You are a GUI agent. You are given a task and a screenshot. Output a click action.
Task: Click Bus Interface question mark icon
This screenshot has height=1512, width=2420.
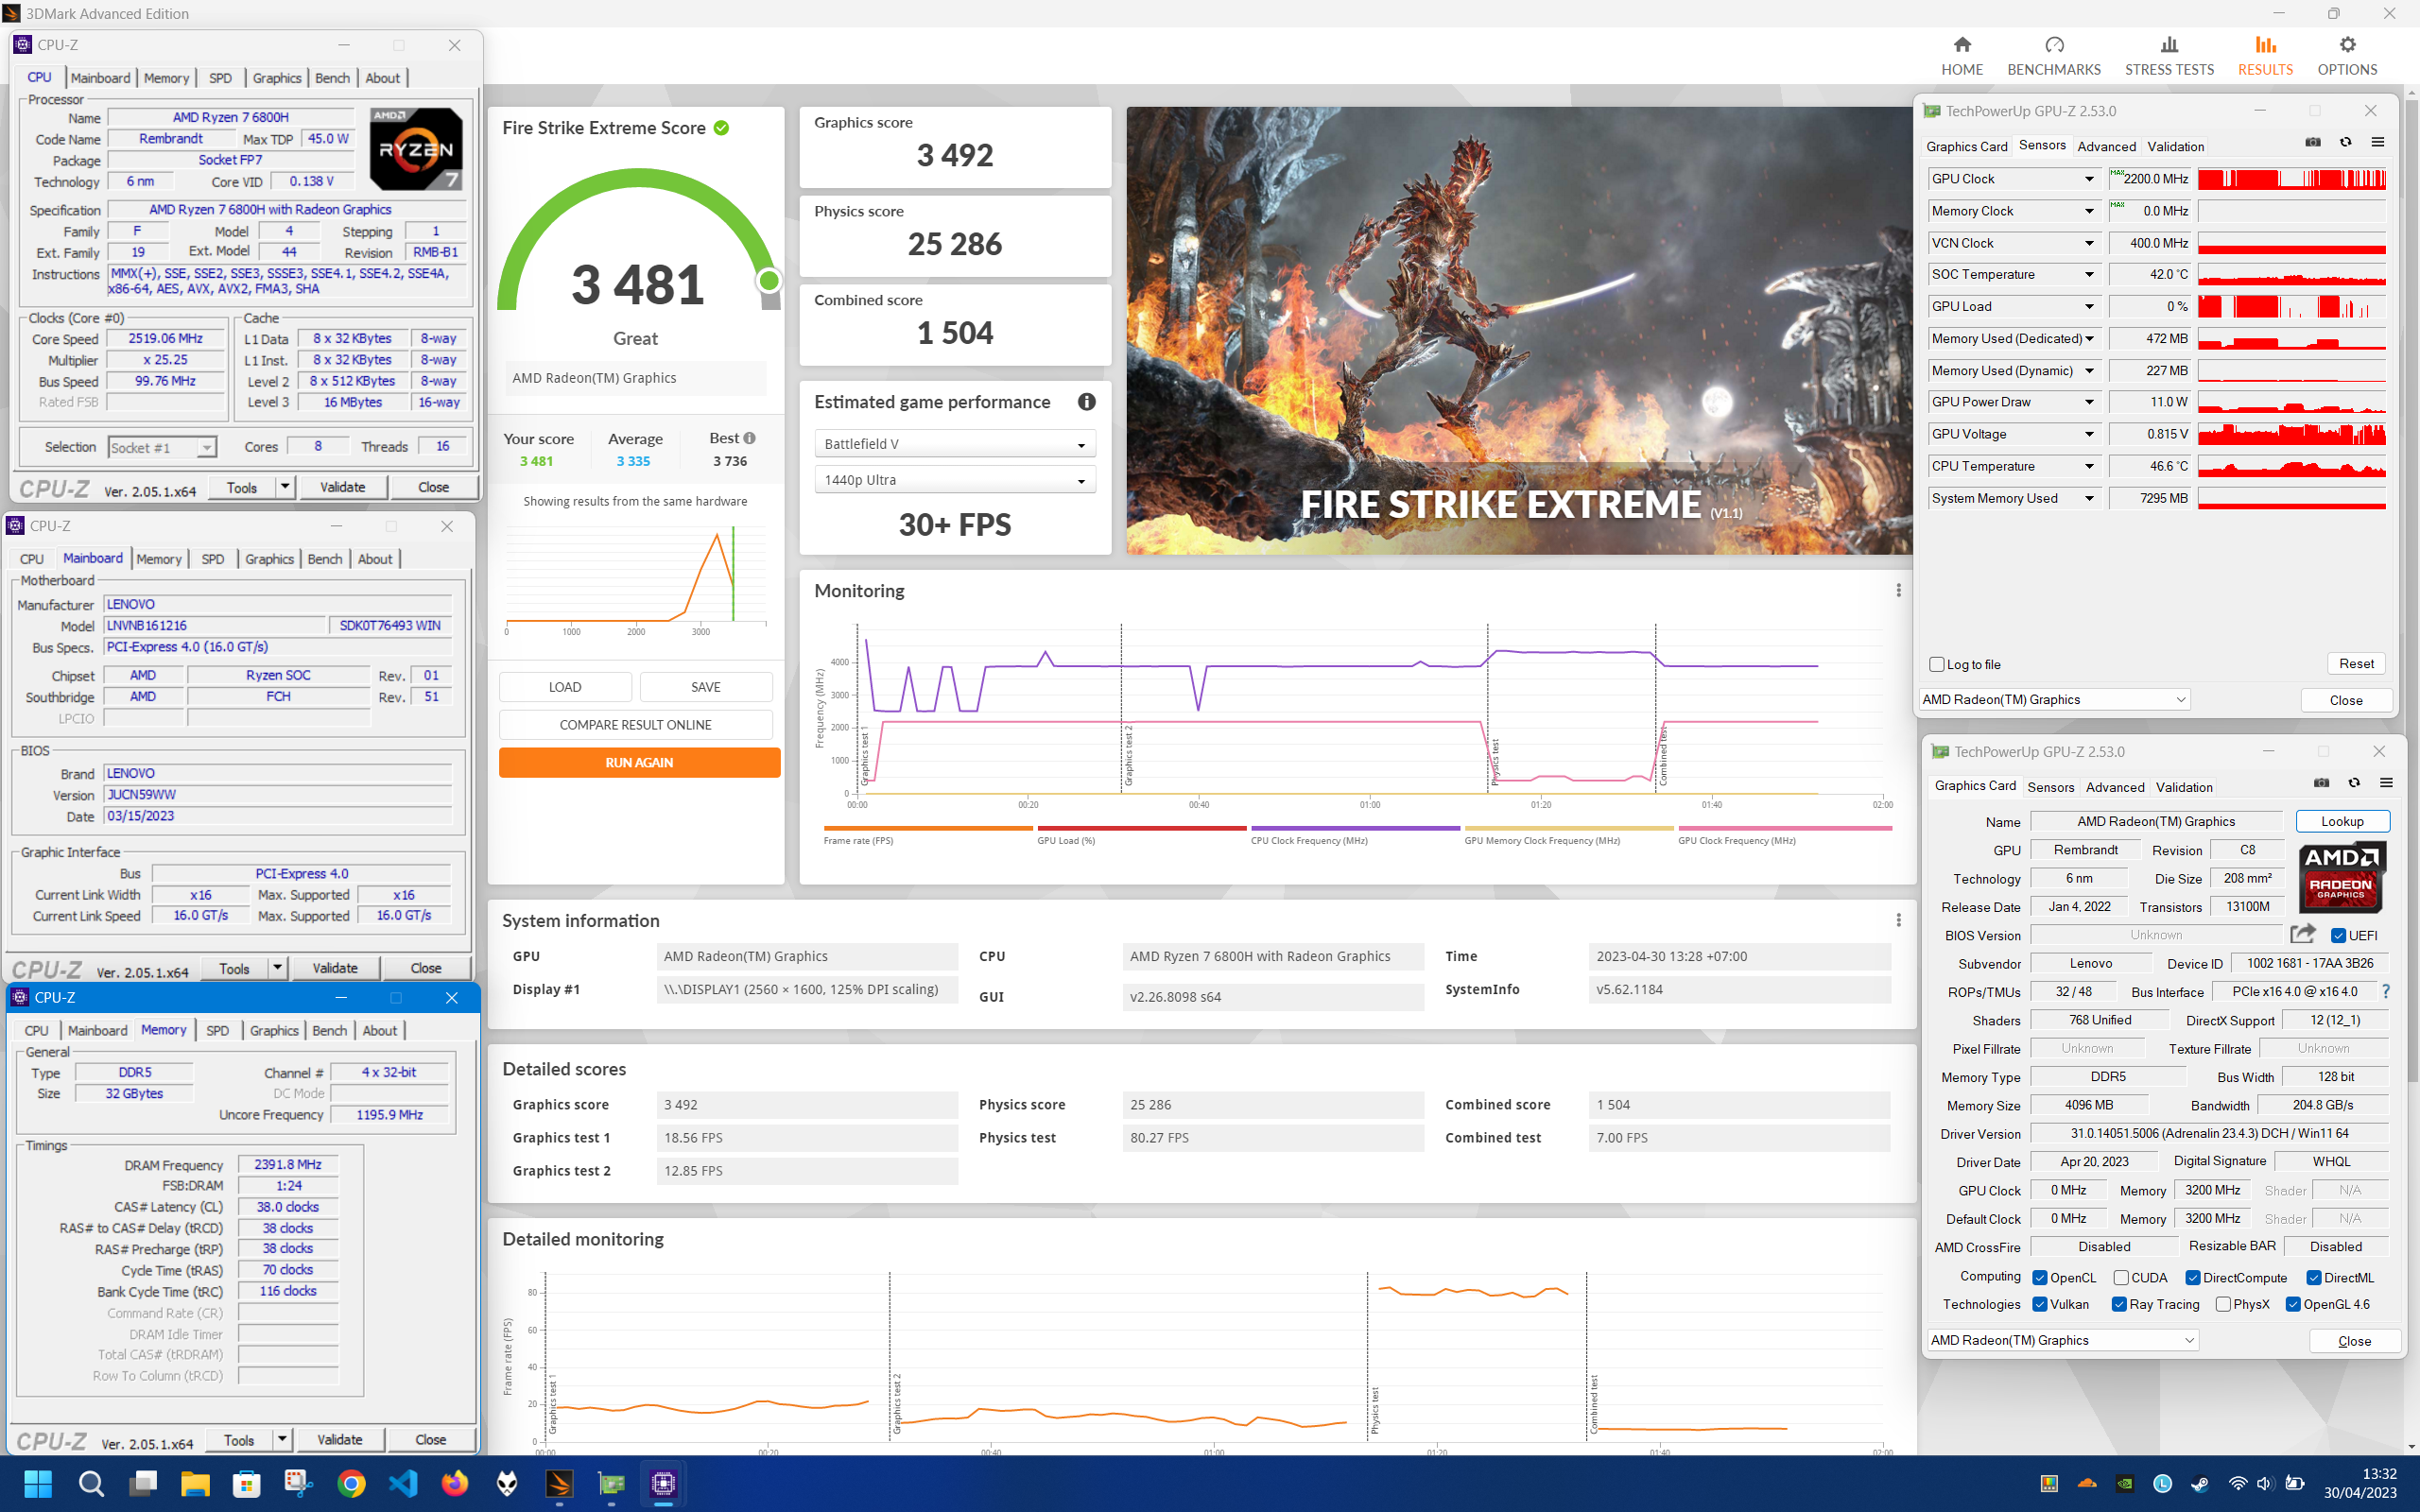[x=2386, y=991]
